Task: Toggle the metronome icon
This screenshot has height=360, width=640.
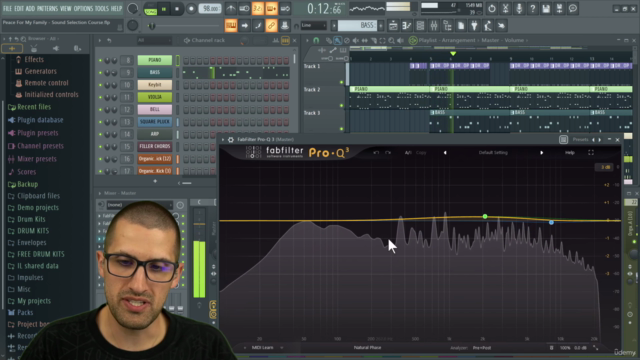Action: [231, 9]
